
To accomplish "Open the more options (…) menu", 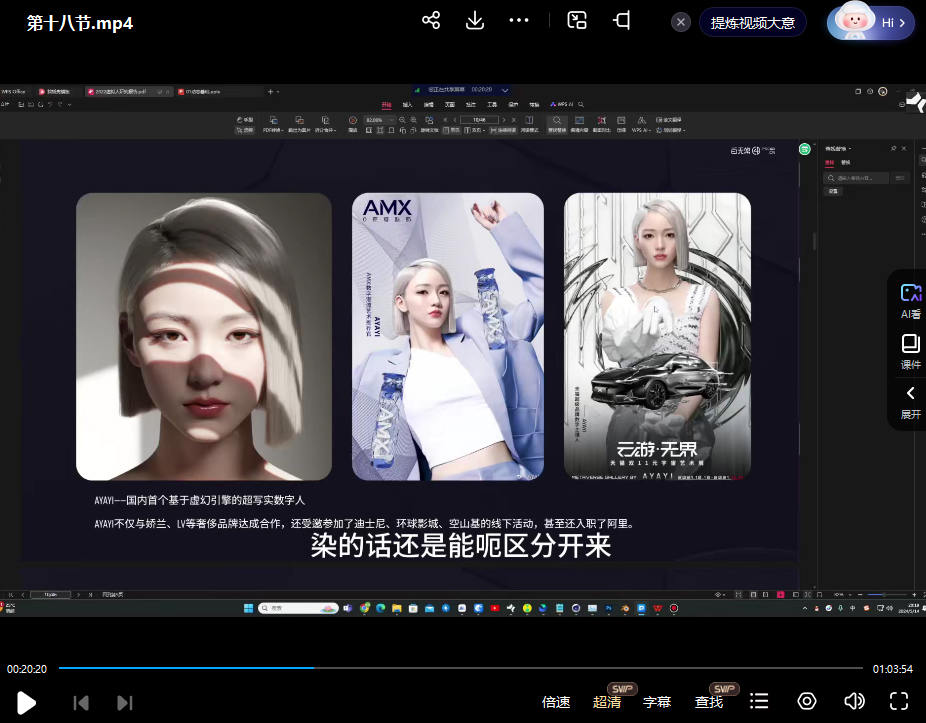I will point(518,20).
